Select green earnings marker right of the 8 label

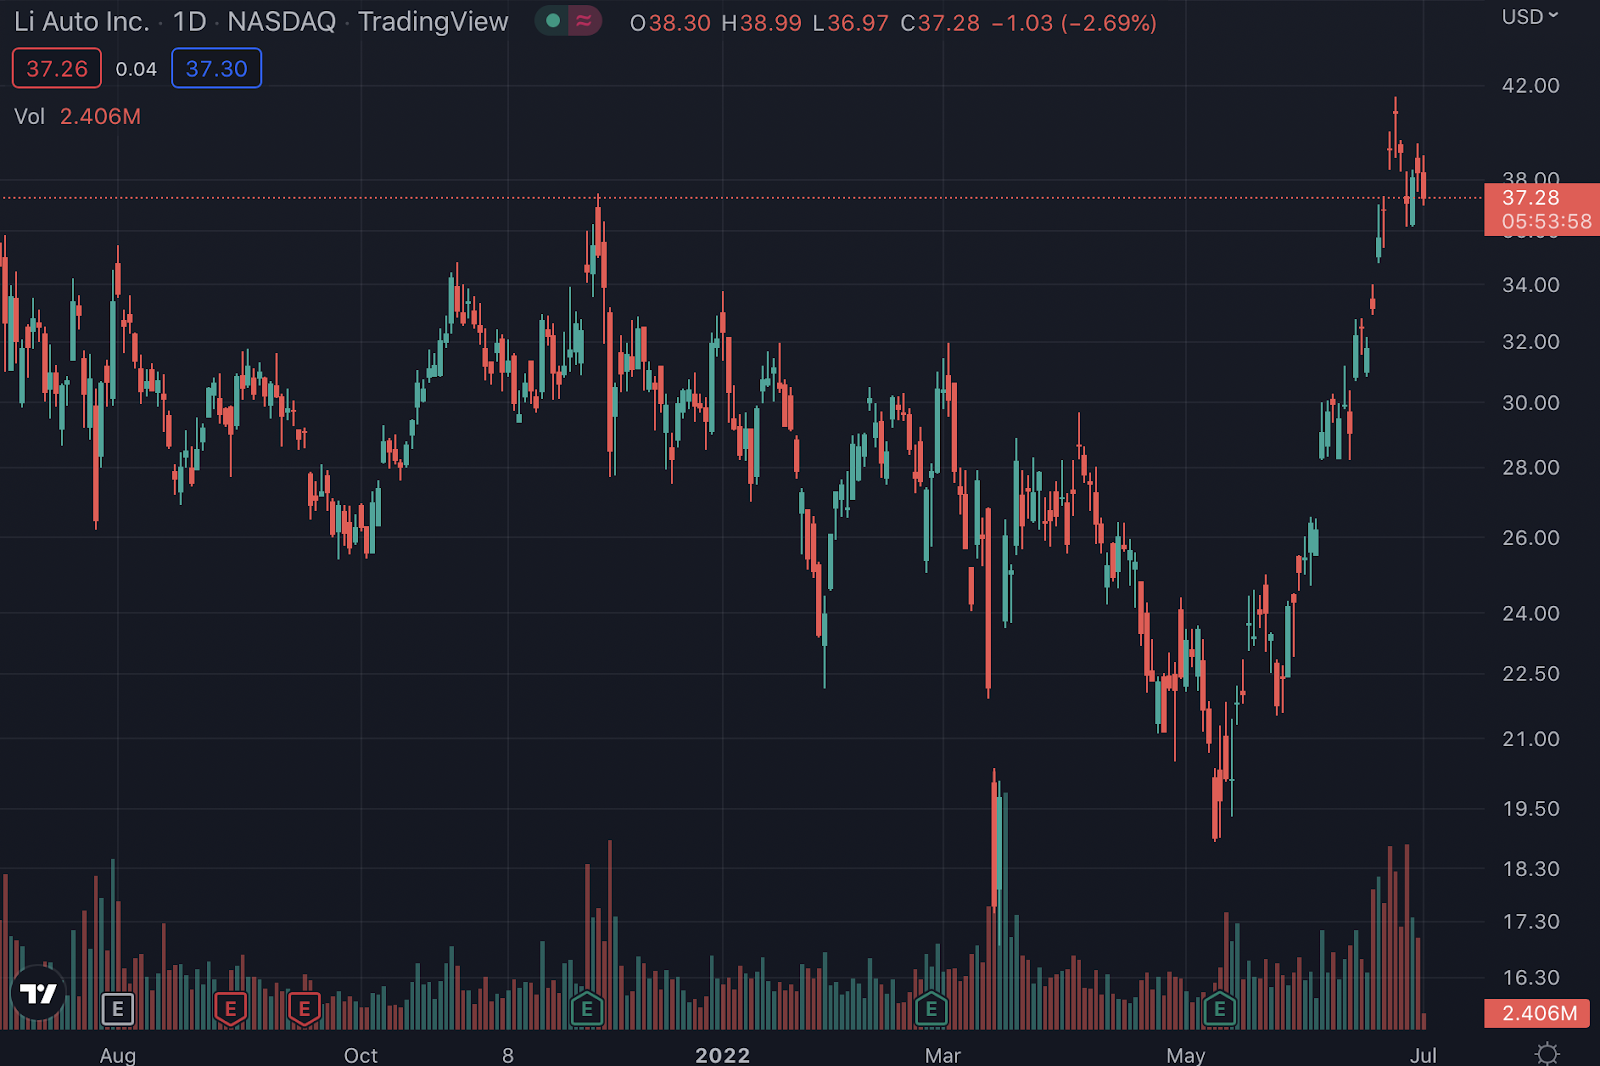(587, 1009)
